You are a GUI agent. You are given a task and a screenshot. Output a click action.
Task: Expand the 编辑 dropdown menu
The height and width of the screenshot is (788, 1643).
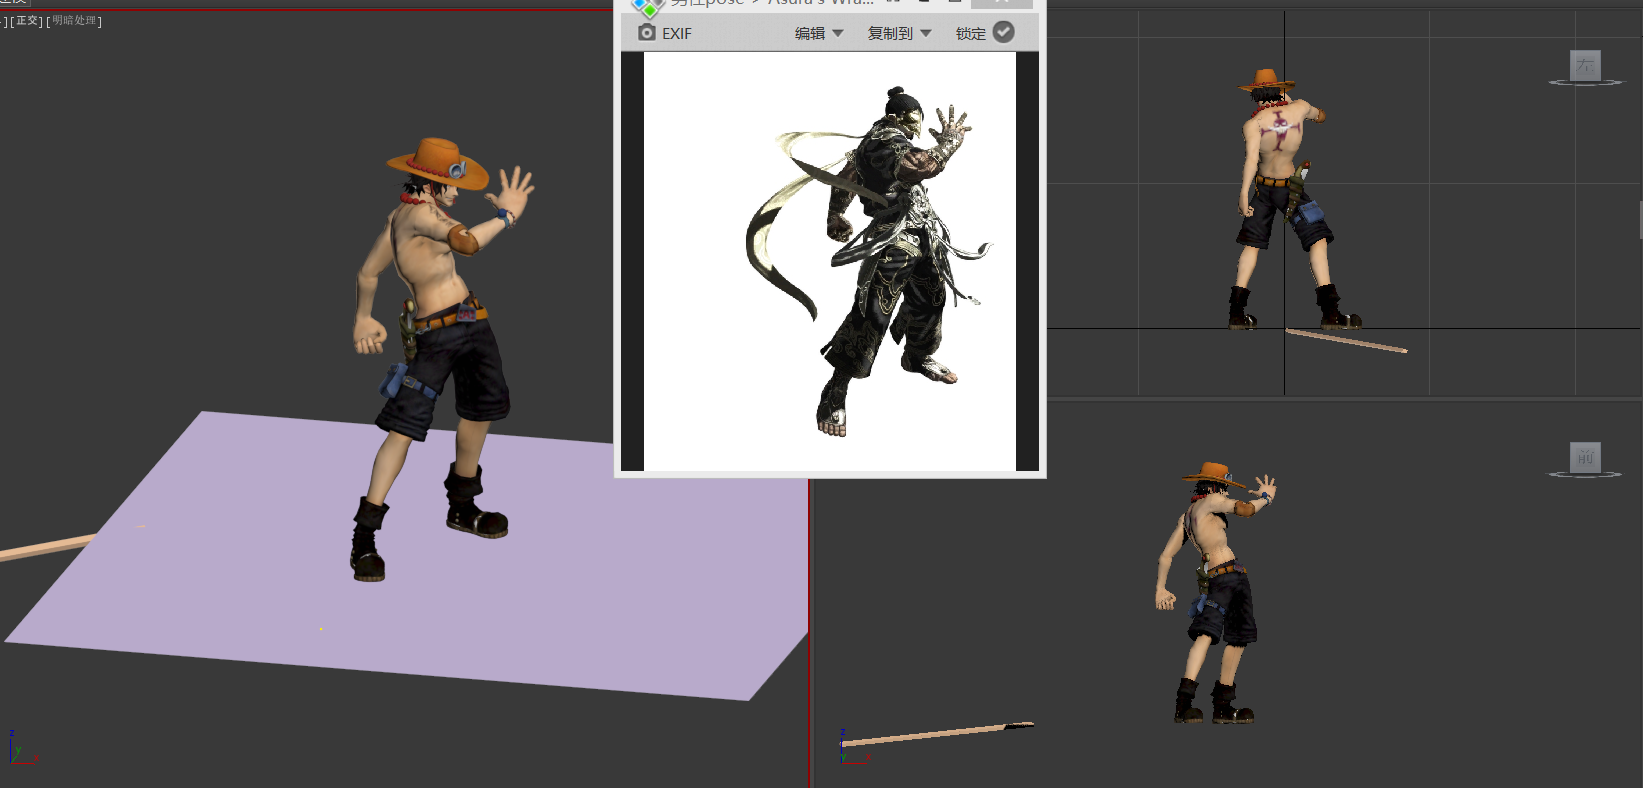point(819,33)
